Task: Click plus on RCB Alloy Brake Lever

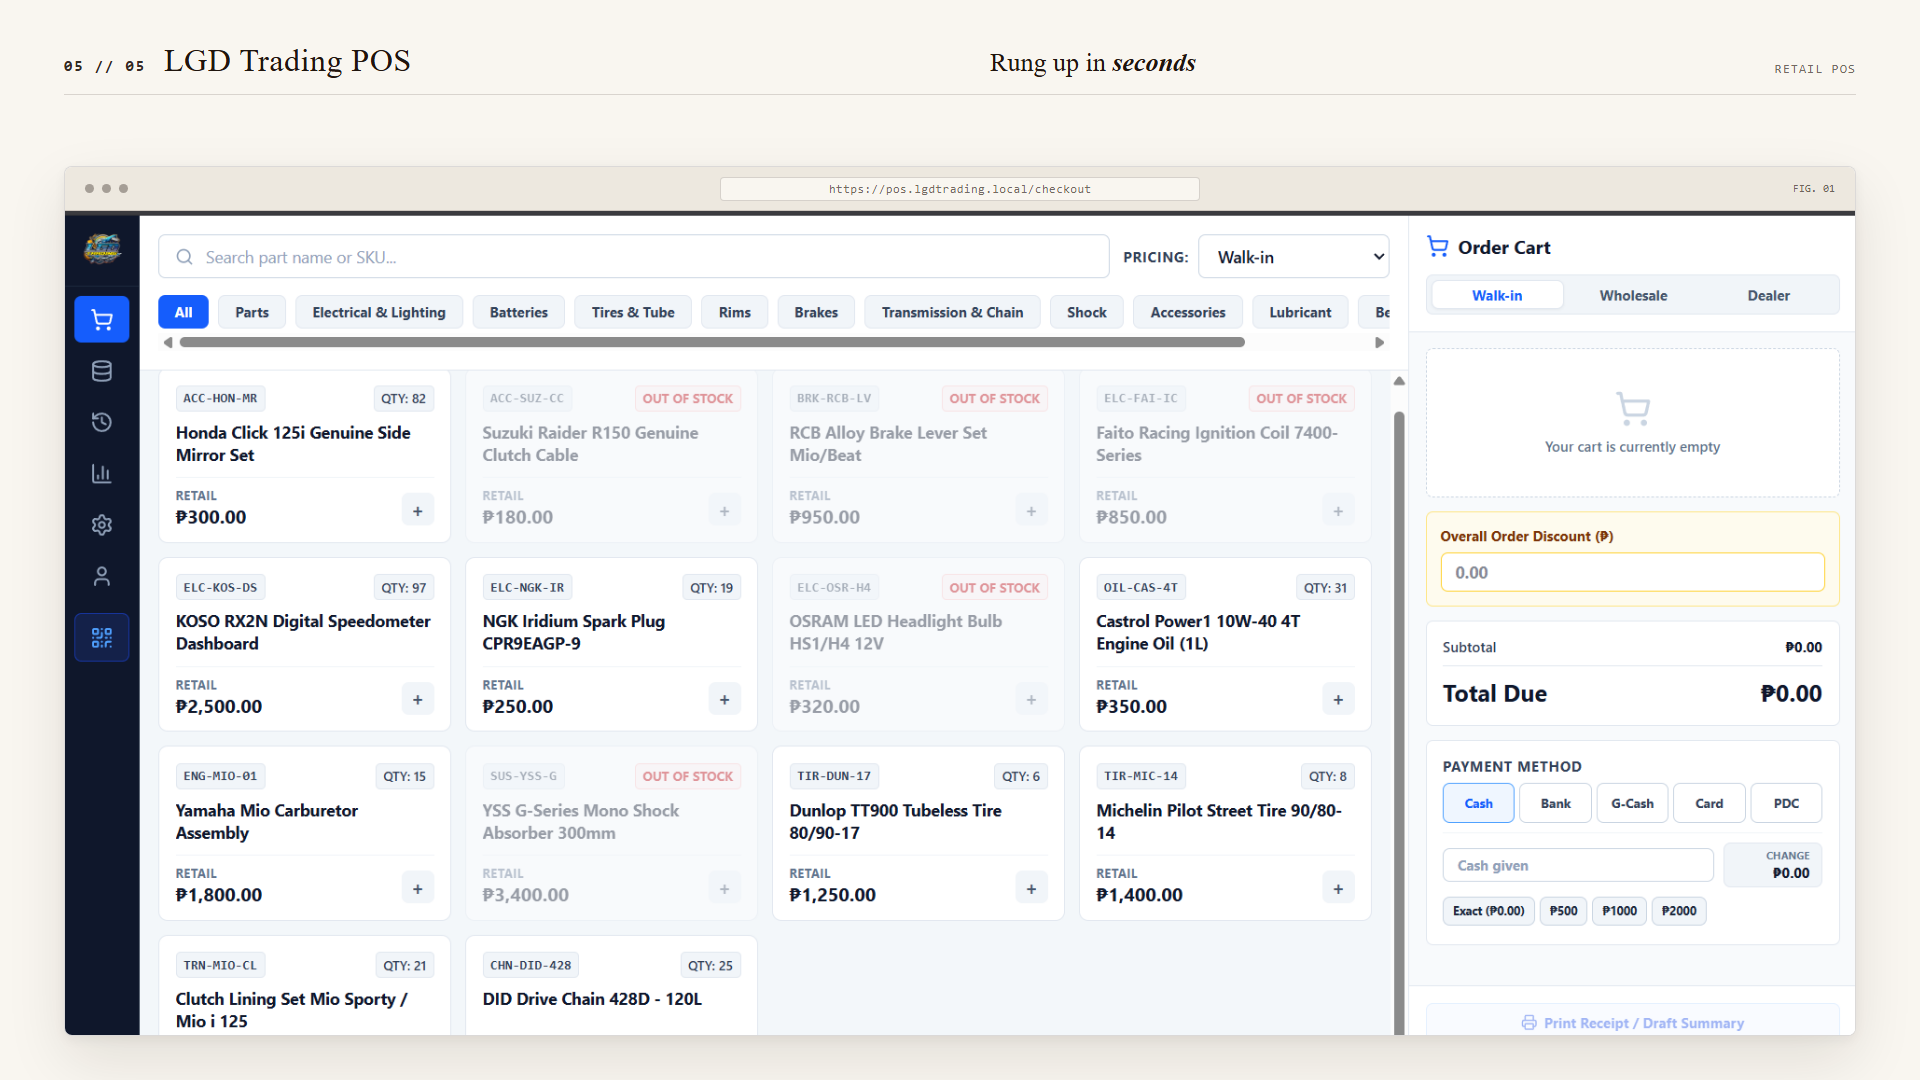Action: pos(1031,511)
